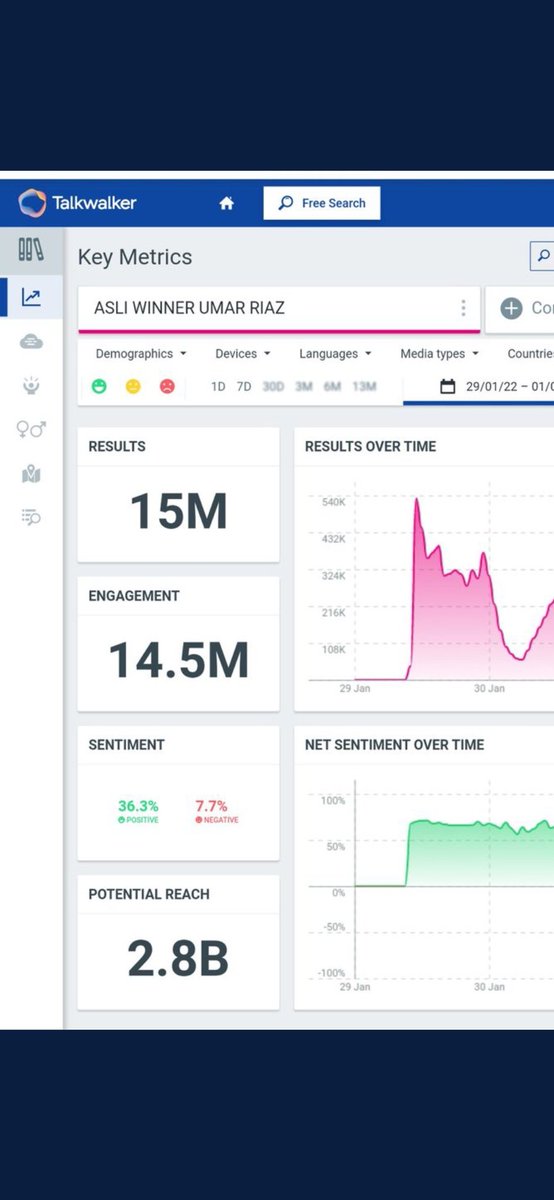Click the date range 29/01/22 text
The image size is (554, 1200).
494,386
